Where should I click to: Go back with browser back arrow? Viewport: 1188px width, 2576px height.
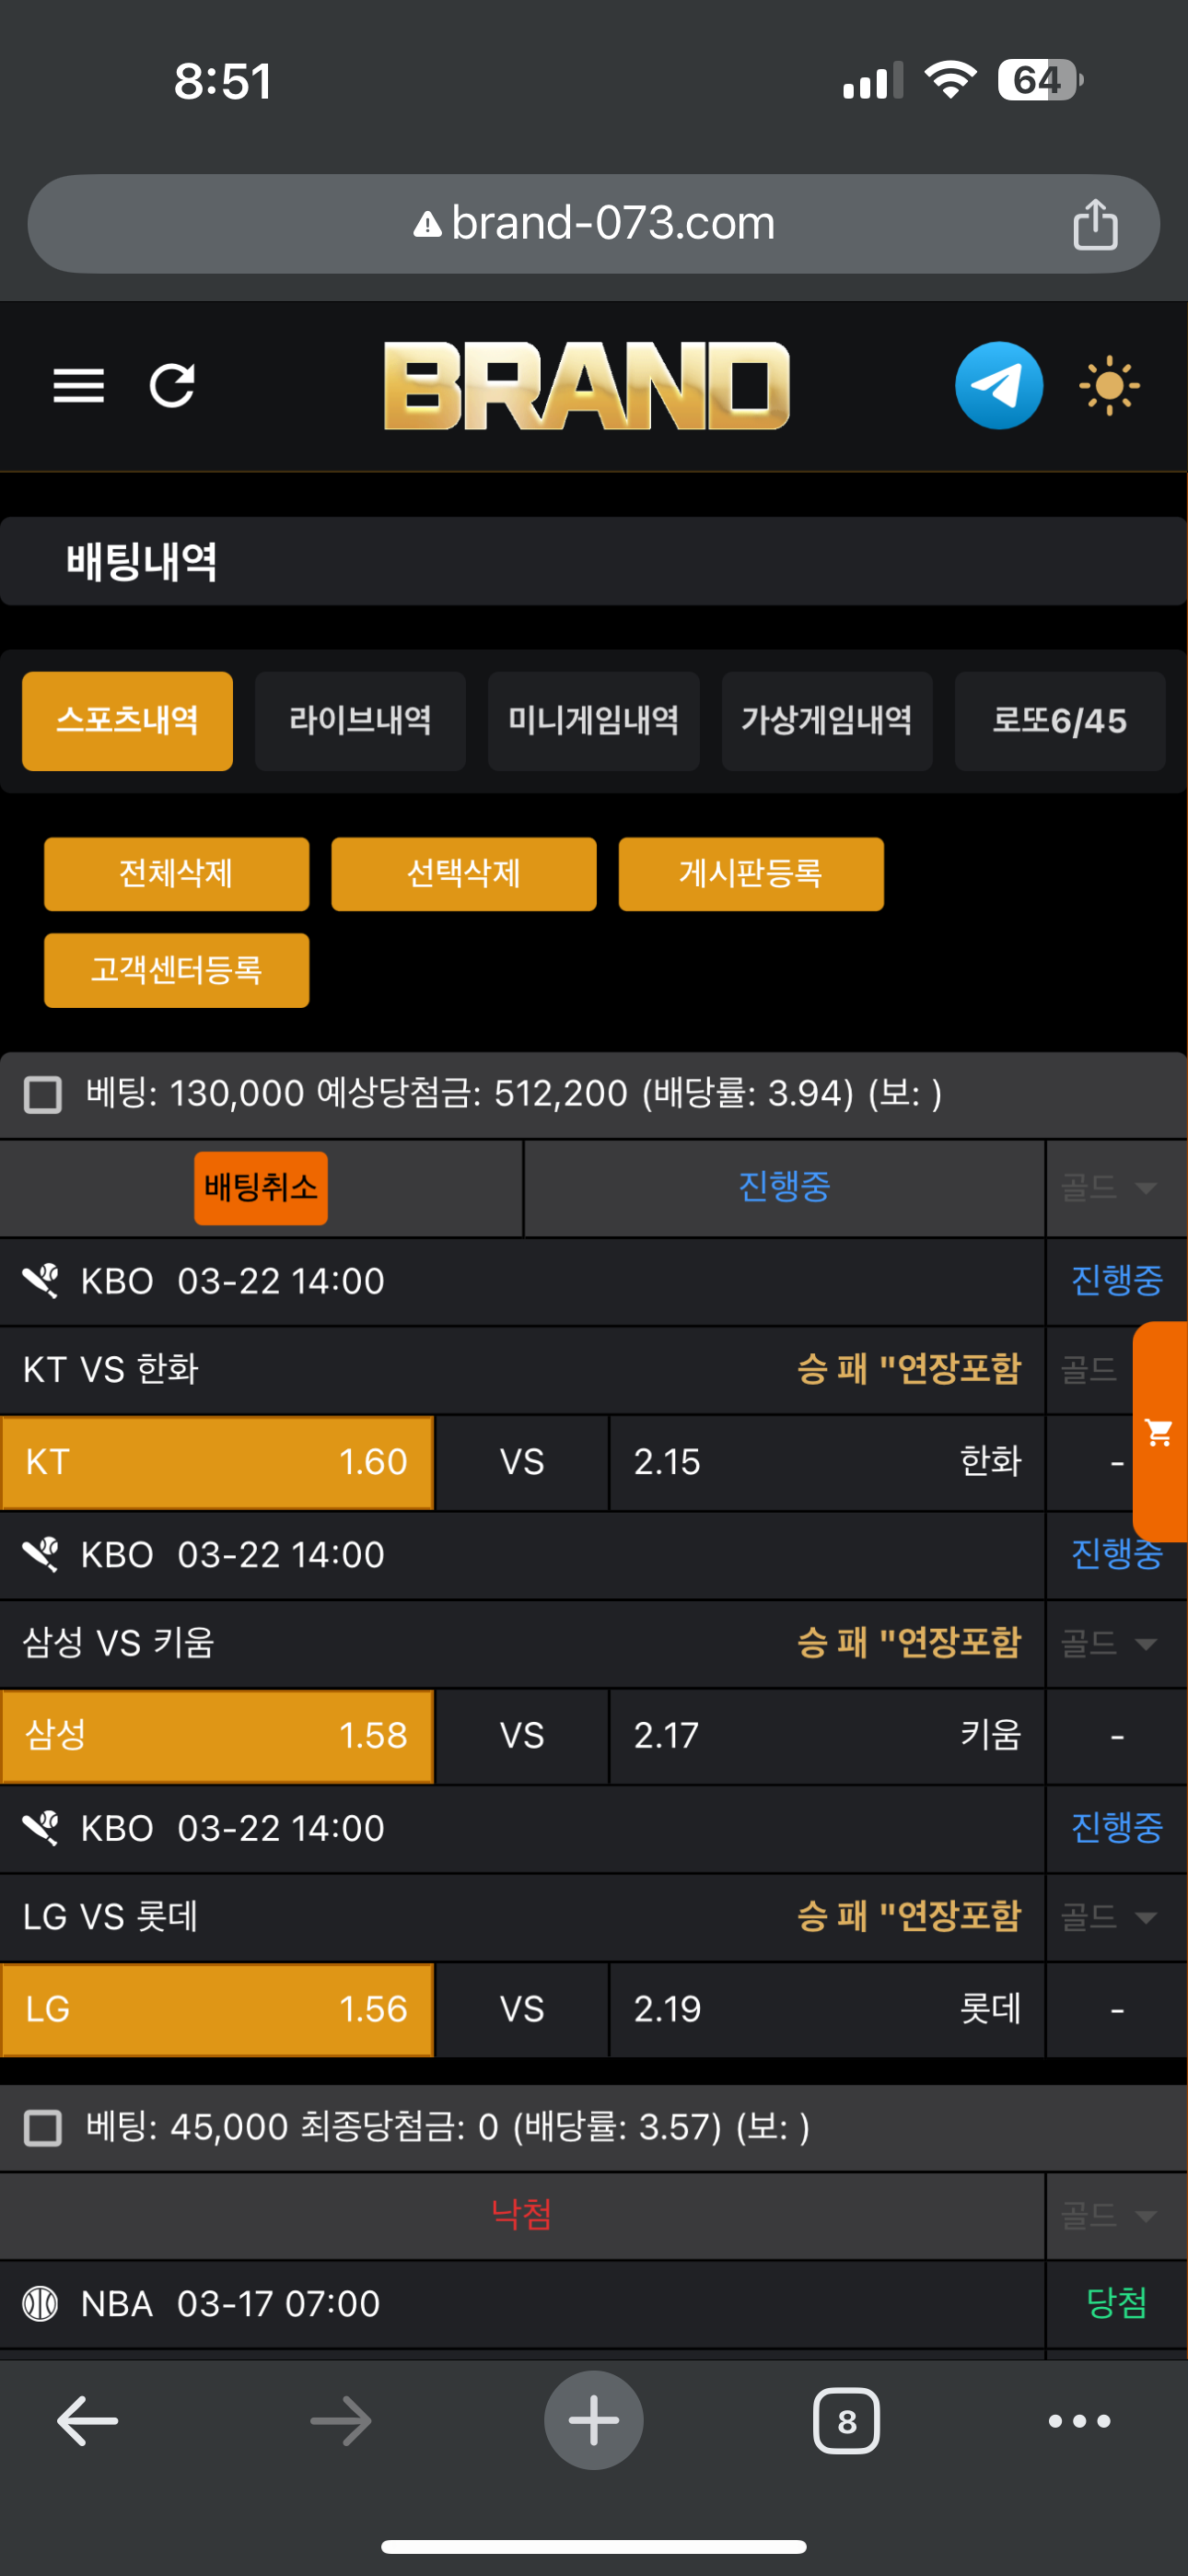click(x=88, y=2420)
